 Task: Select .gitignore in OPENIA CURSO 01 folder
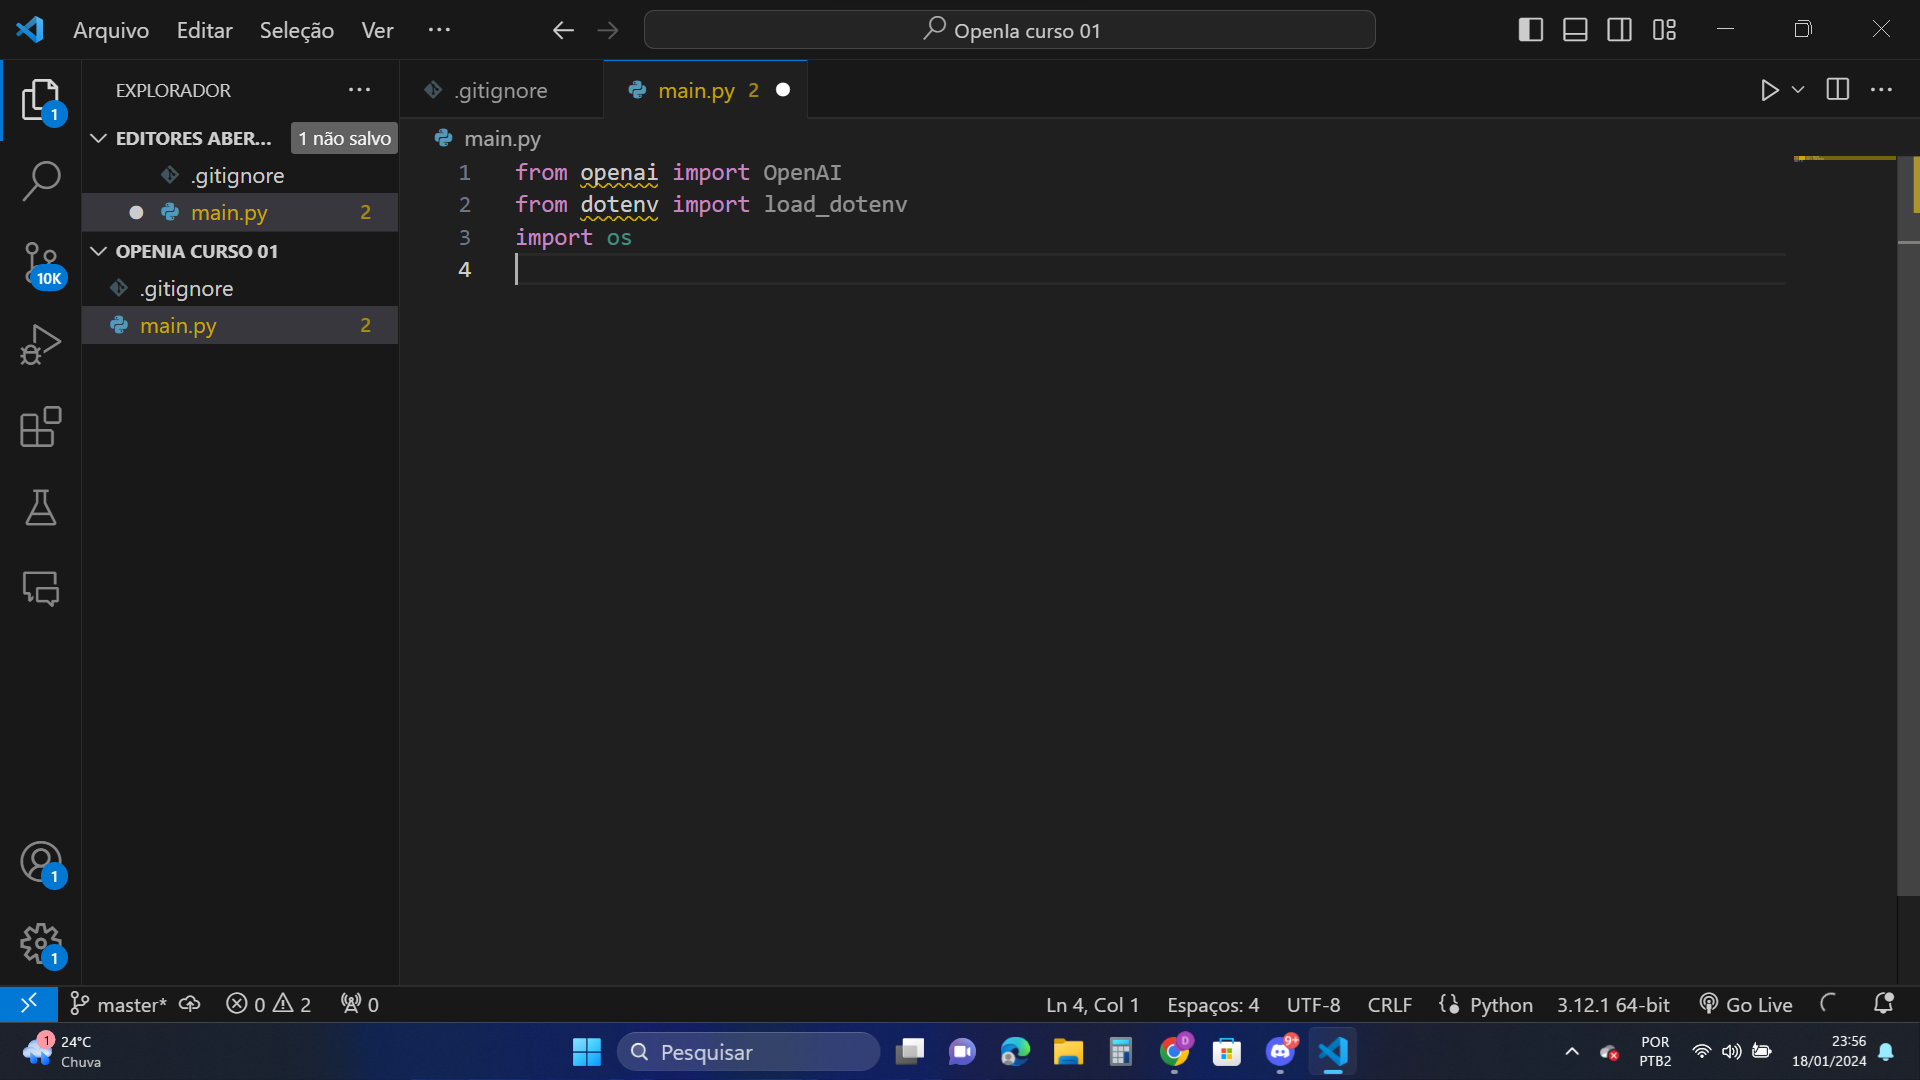(240, 288)
